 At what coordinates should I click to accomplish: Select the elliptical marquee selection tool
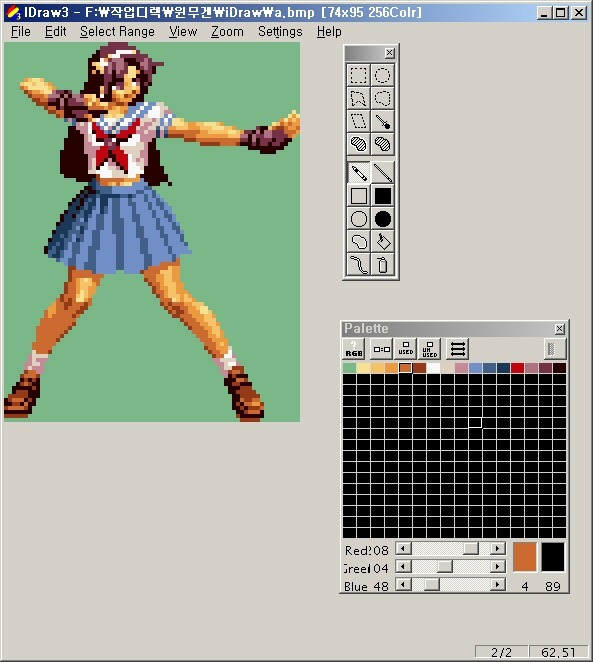382,75
